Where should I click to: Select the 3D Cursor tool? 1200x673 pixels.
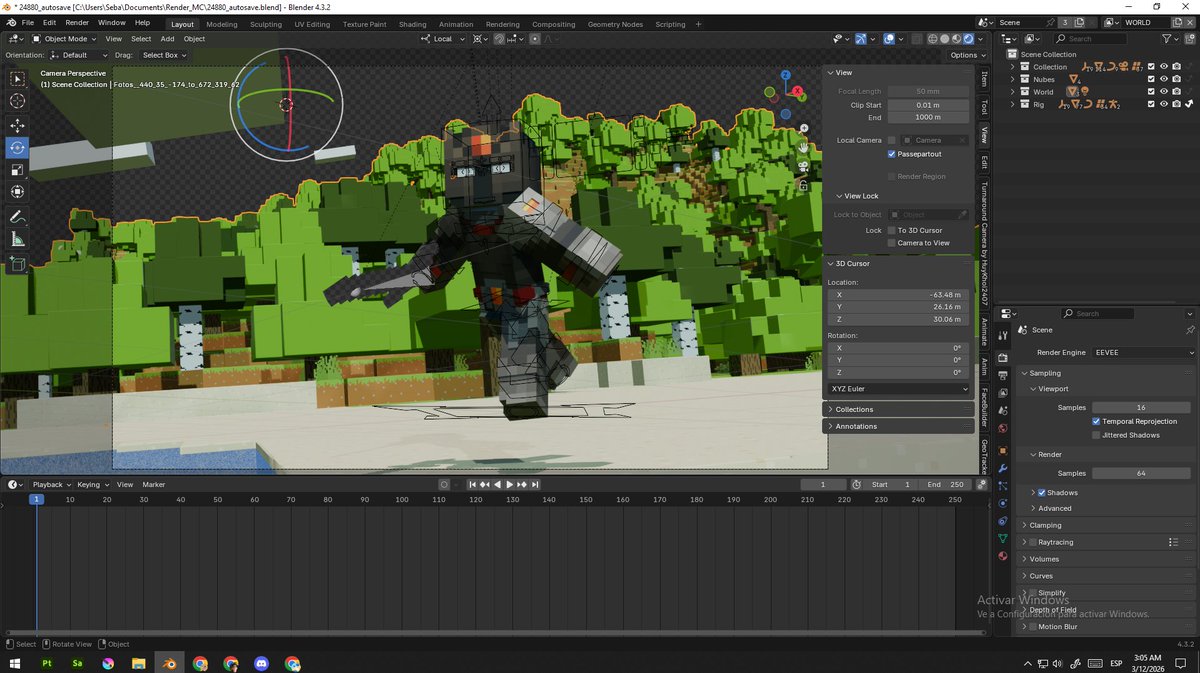coord(17,101)
